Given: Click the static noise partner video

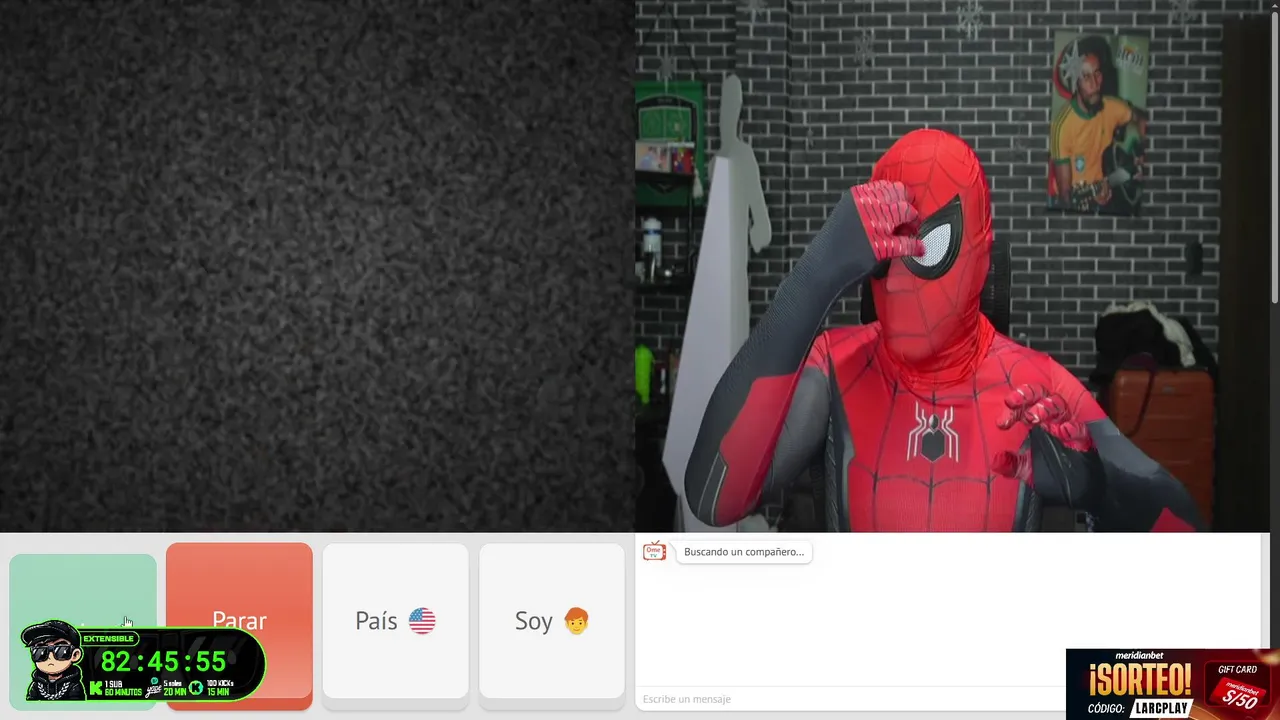Looking at the screenshot, I should coord(317,266).
